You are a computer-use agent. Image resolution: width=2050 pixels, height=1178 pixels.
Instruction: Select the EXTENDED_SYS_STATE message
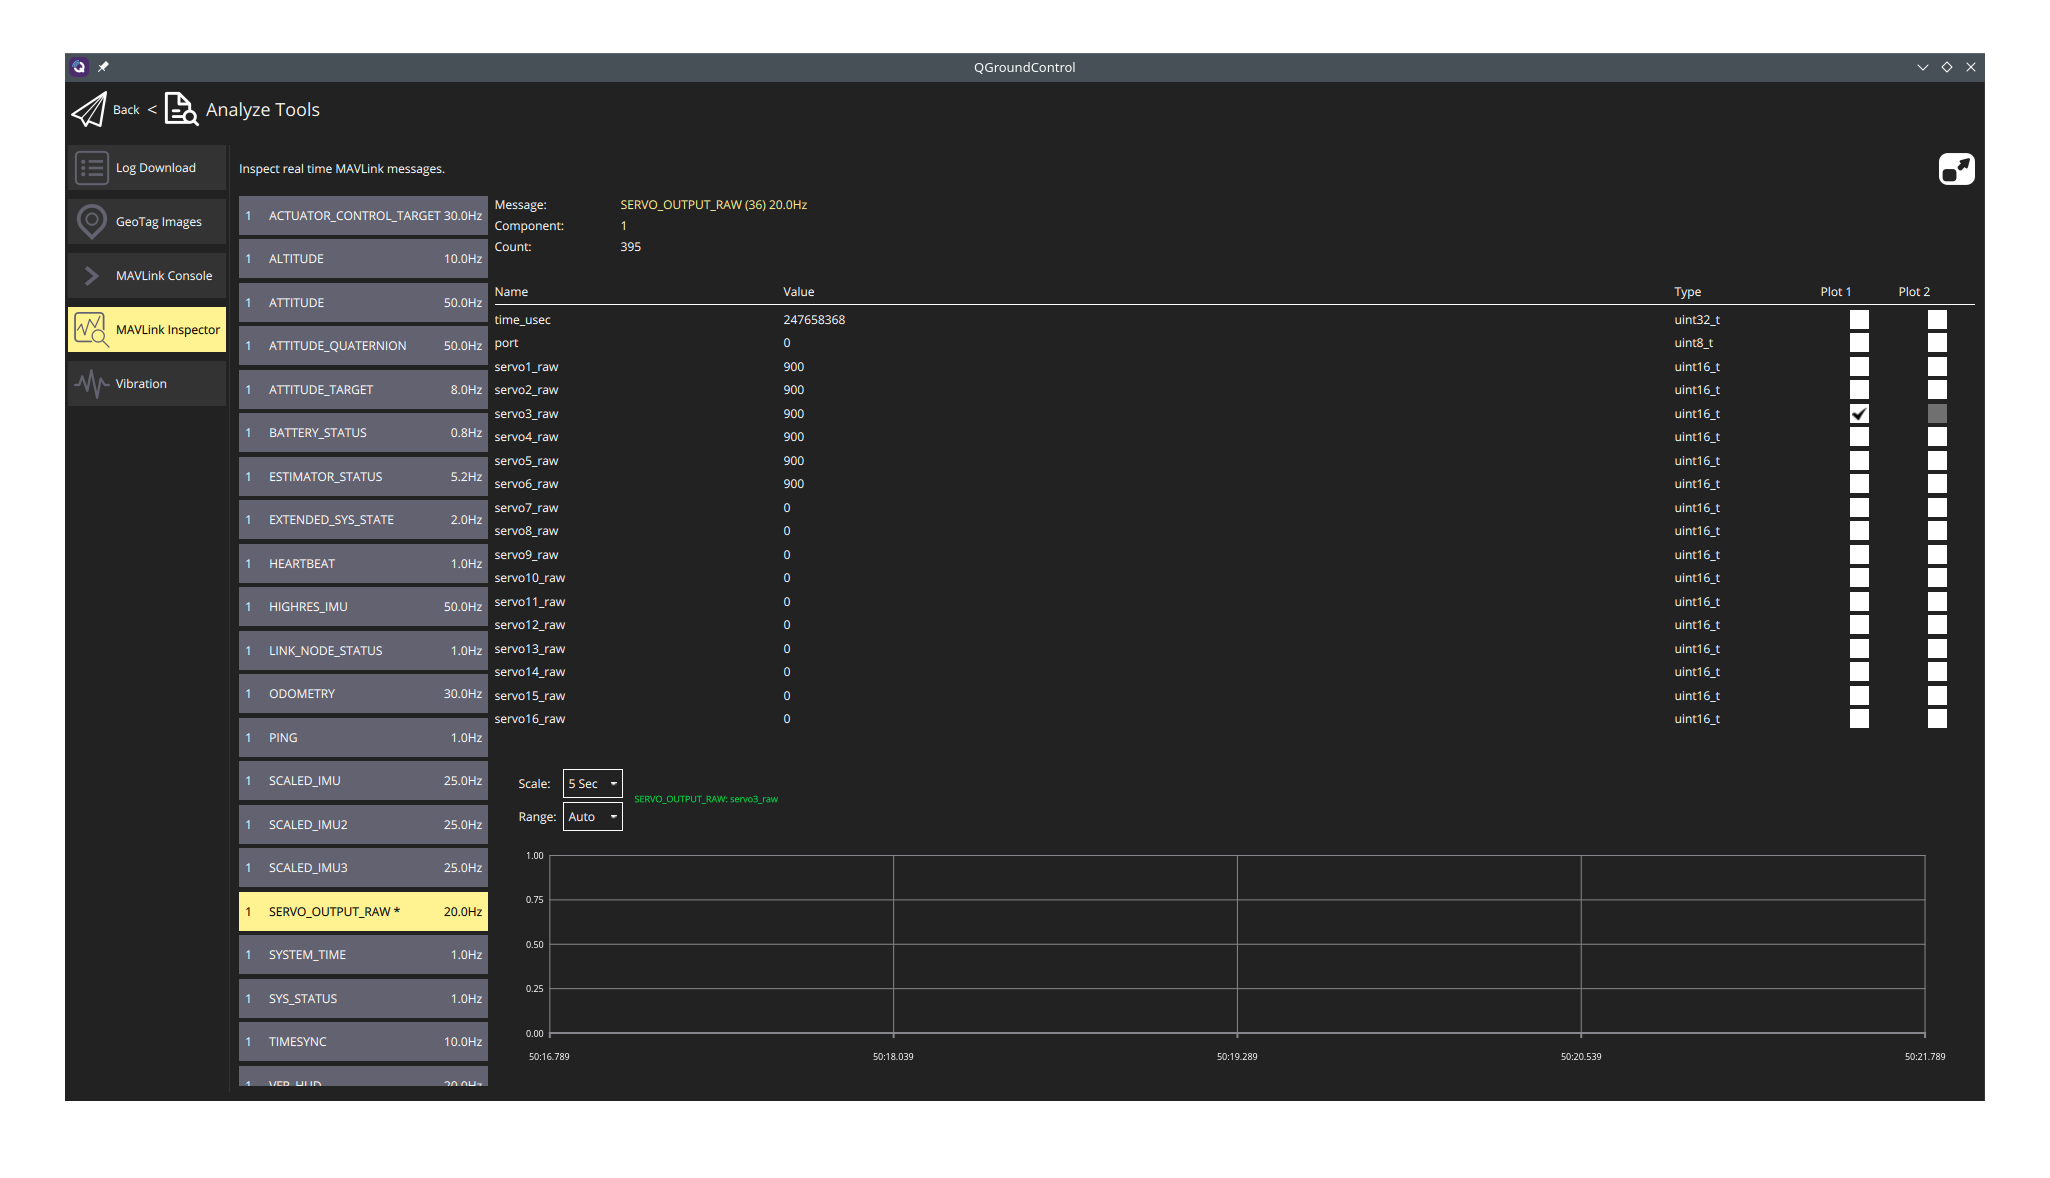(363, 520)
